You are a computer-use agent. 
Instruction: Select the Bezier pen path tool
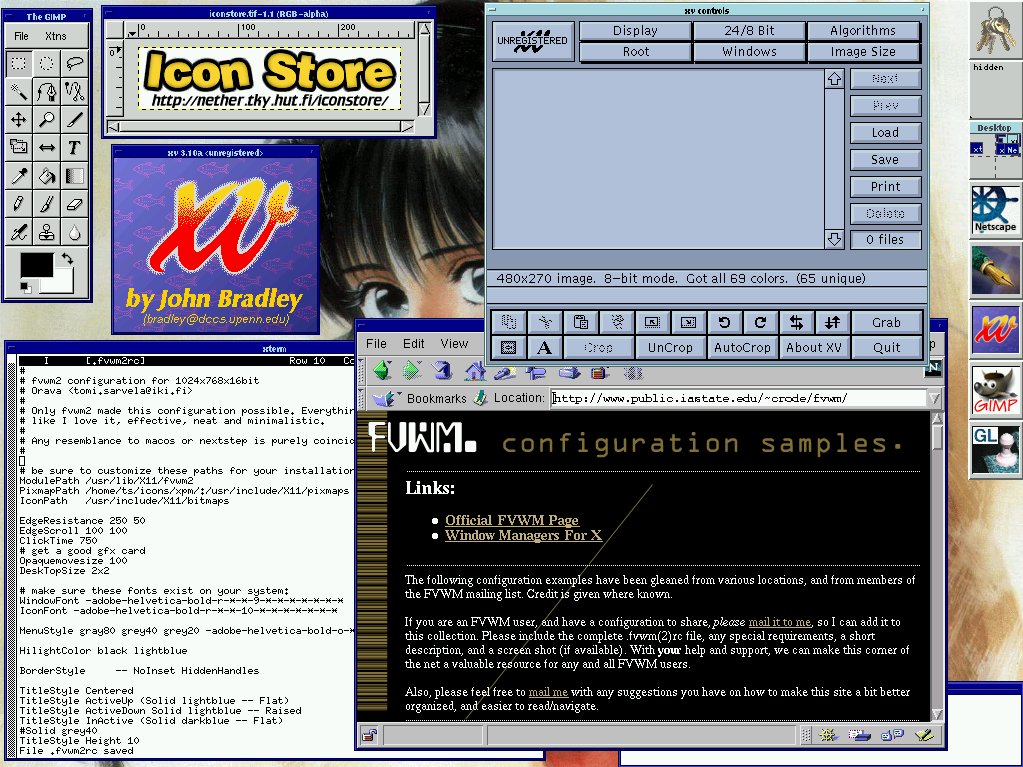pyautogui.click(x=46, y=91)
